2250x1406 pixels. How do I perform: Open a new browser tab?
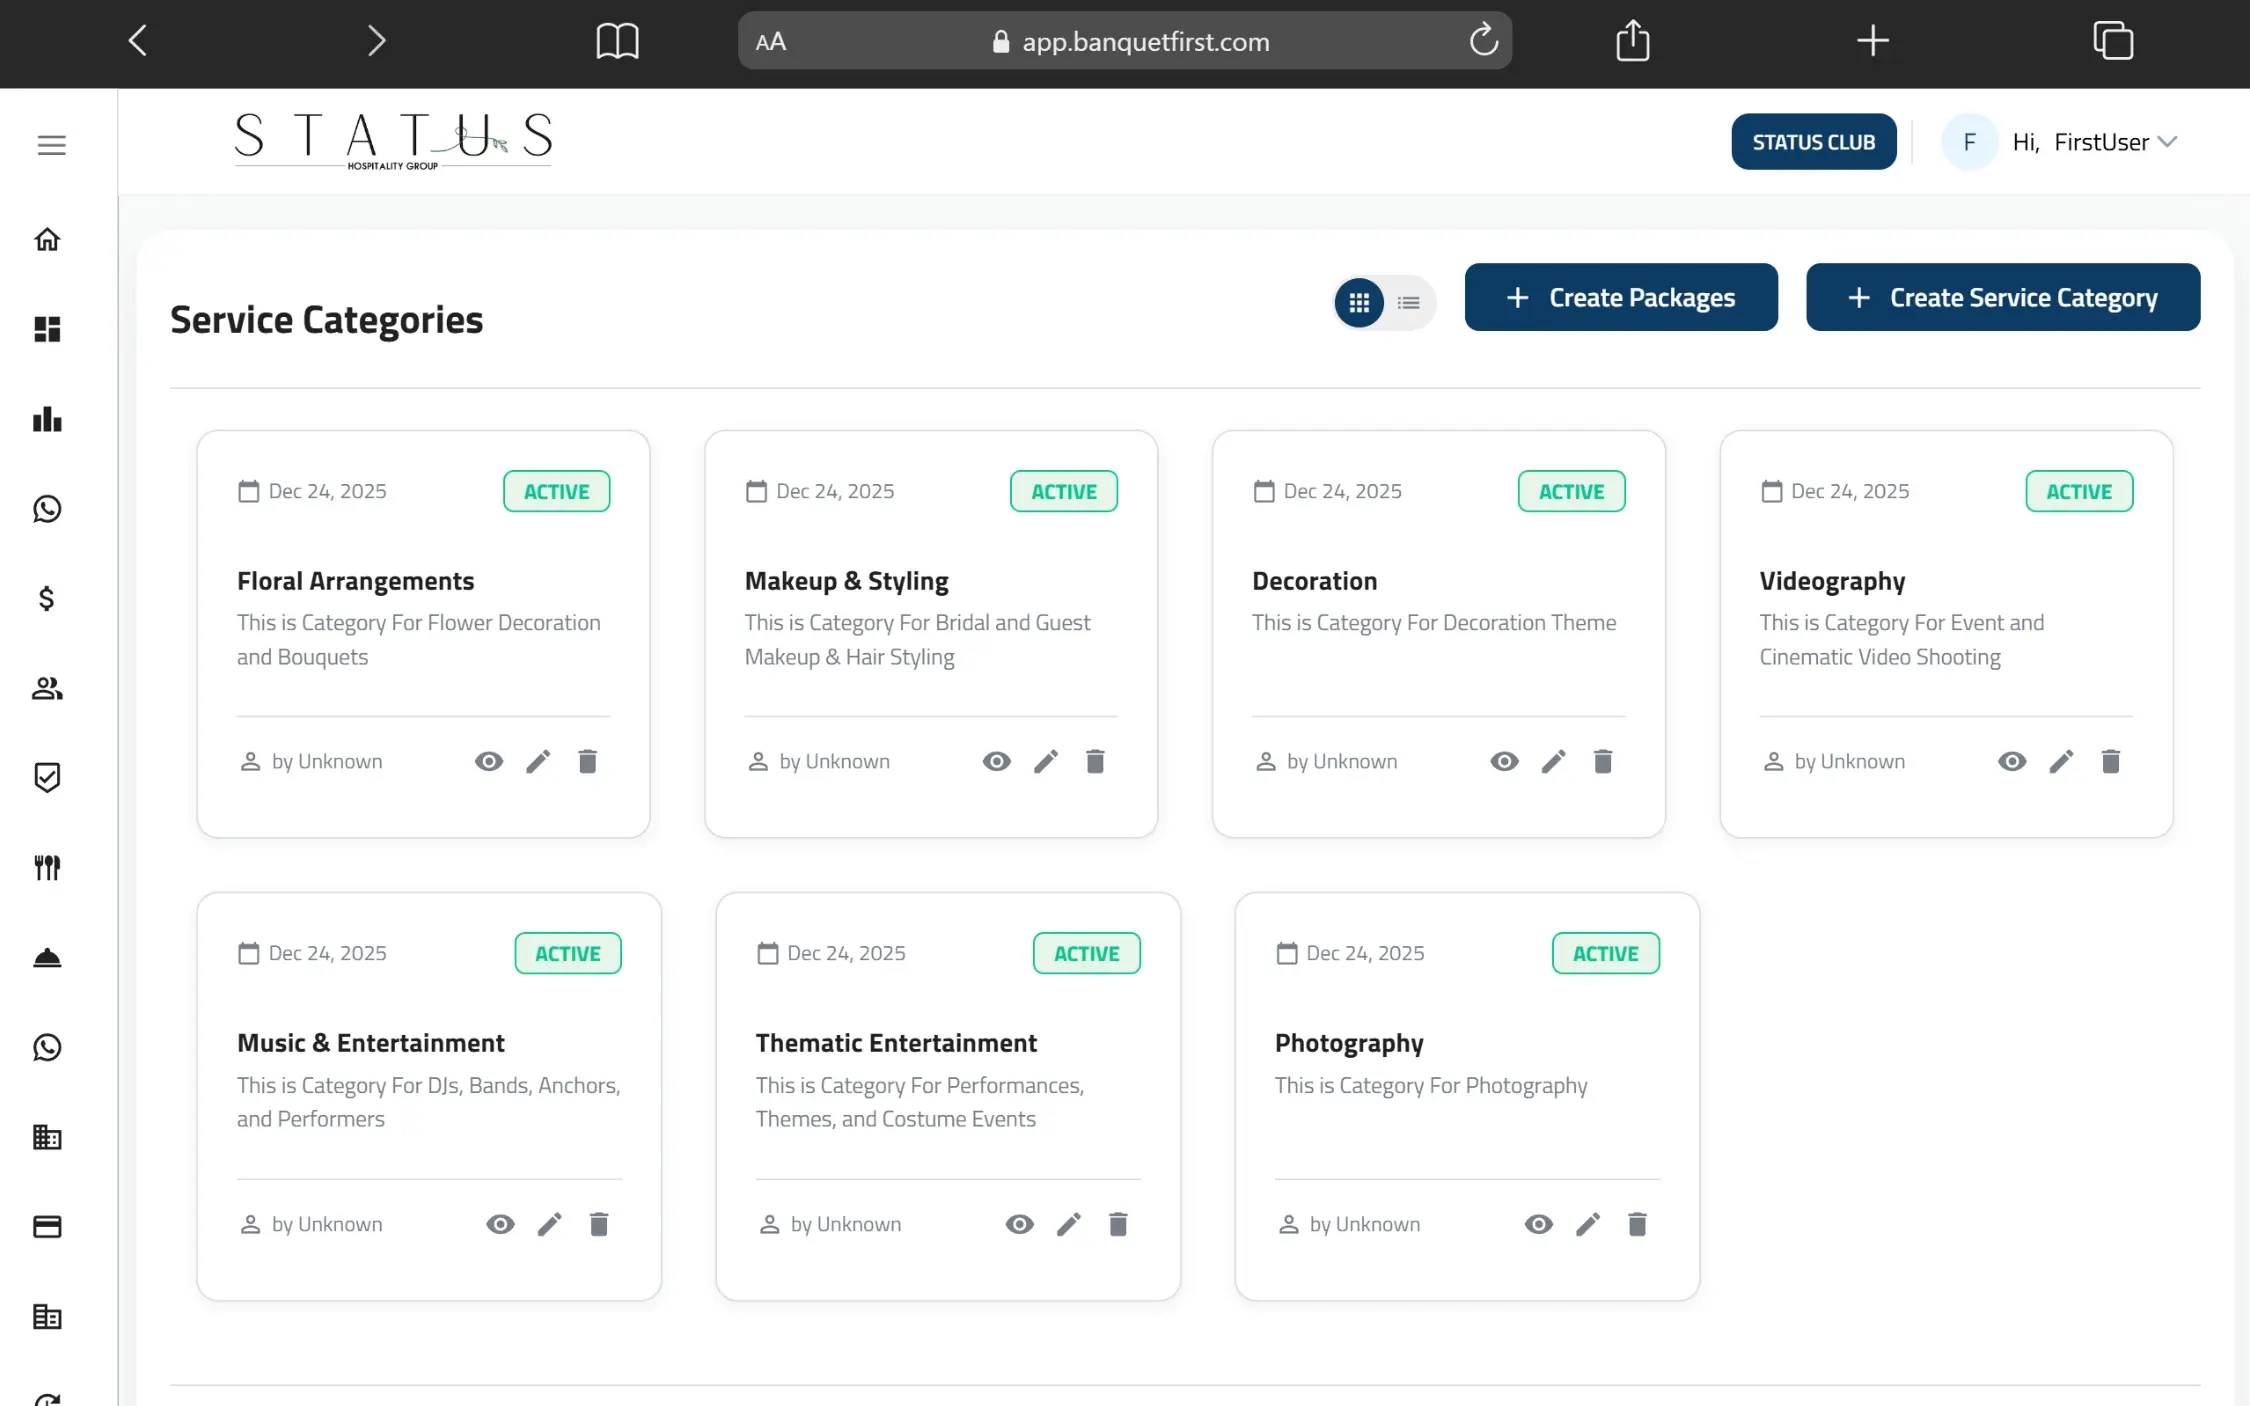click(1871, 40)
